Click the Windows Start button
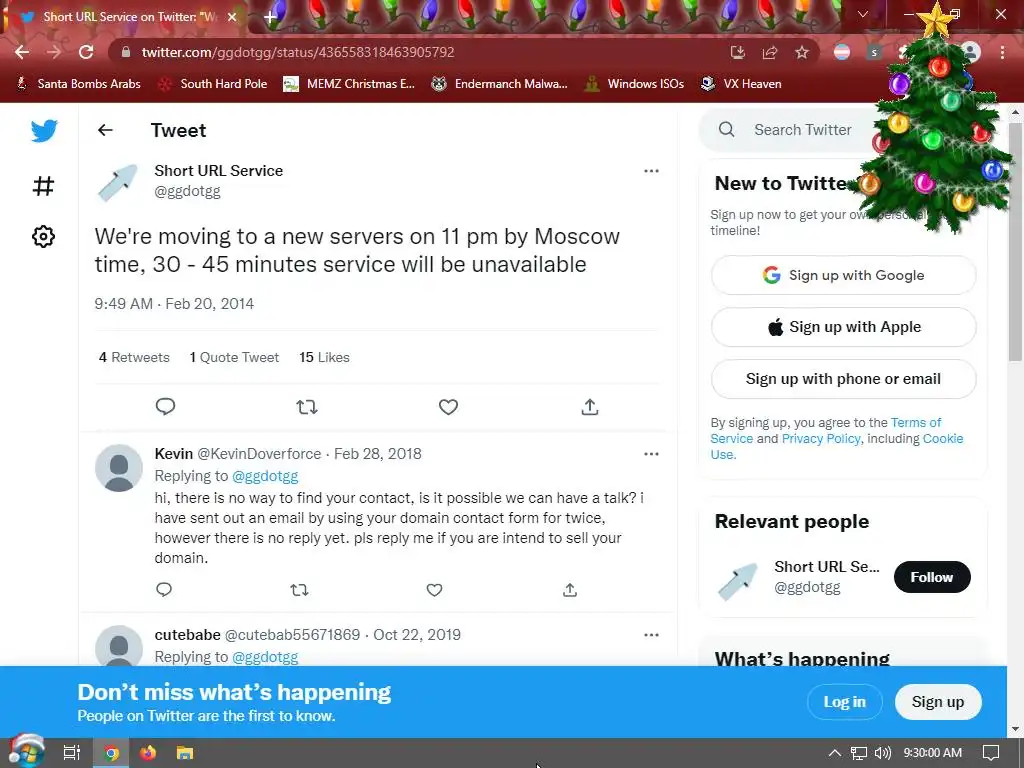 [x=26, y=752]
